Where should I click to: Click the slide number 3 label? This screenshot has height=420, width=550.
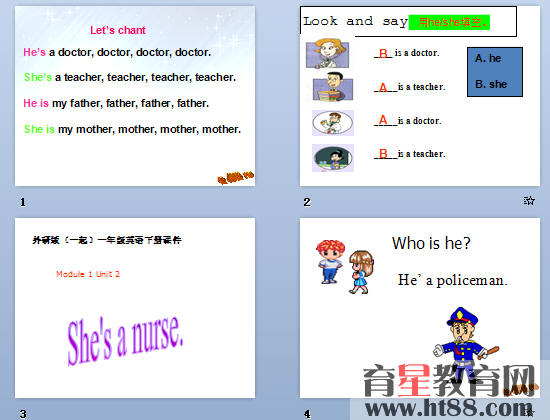pyautogui.click(x=23, y=414)
